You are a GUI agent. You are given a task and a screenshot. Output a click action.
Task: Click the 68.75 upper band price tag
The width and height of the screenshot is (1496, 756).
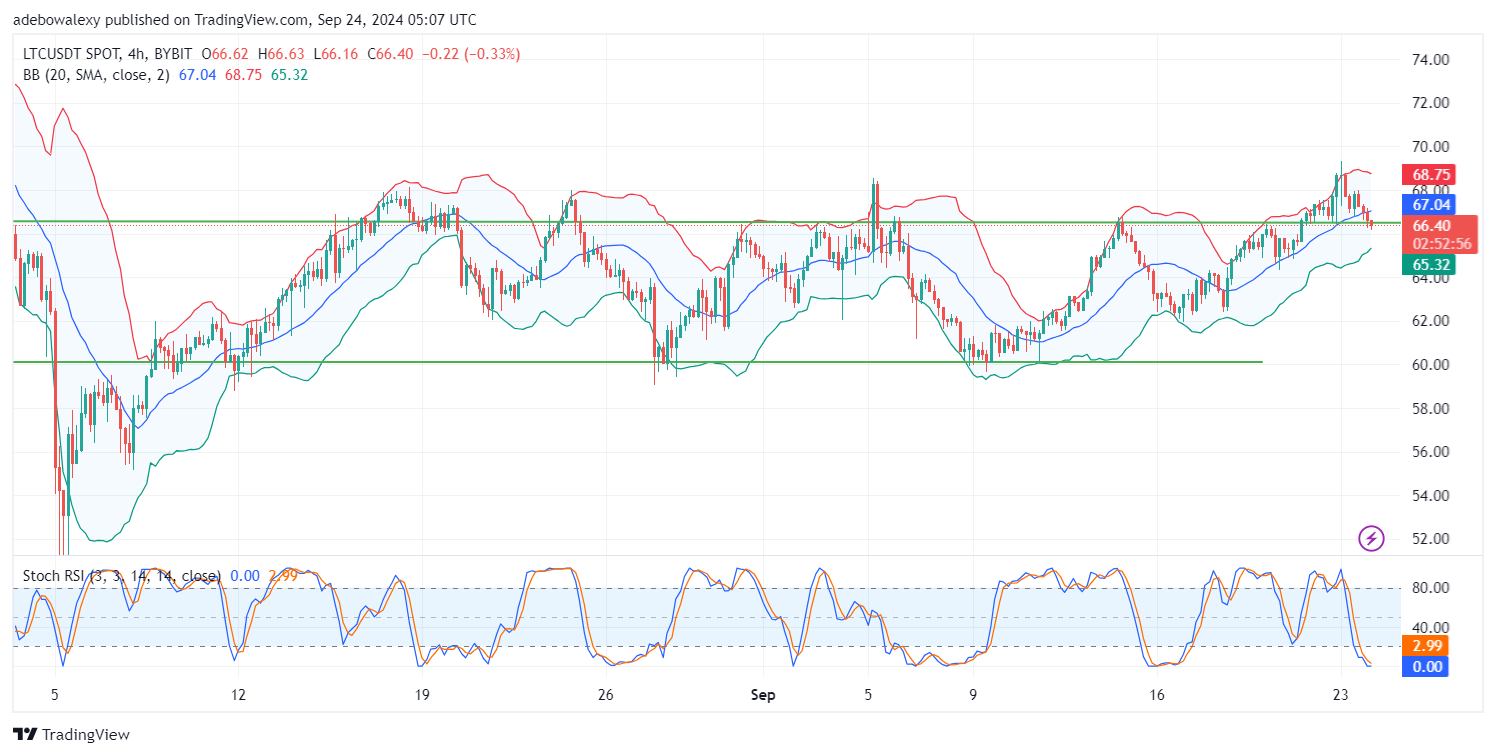1428,174
